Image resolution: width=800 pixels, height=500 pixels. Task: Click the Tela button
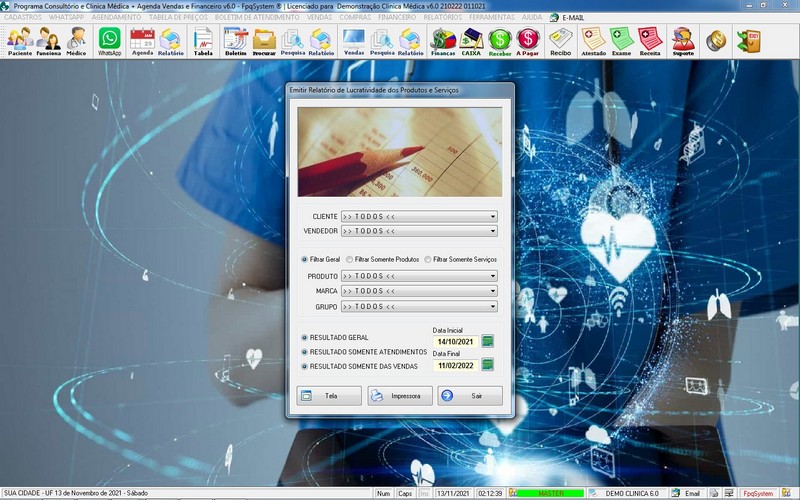tap(329, 396)
